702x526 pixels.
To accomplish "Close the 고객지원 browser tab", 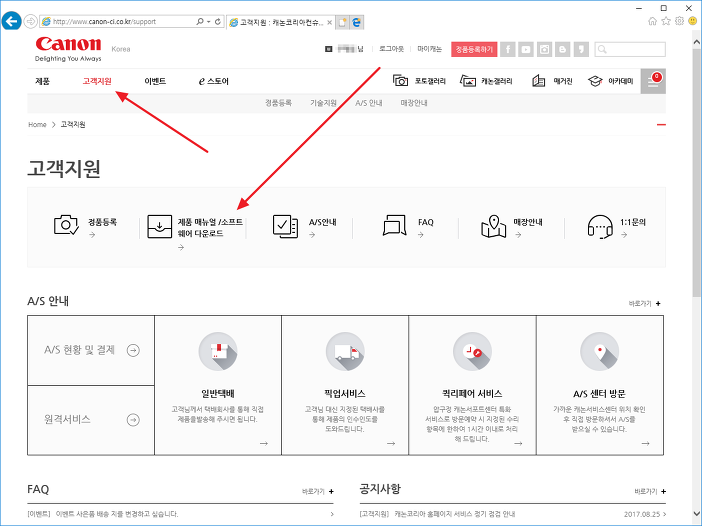I will pyautogui.click(x=330, y=22).
